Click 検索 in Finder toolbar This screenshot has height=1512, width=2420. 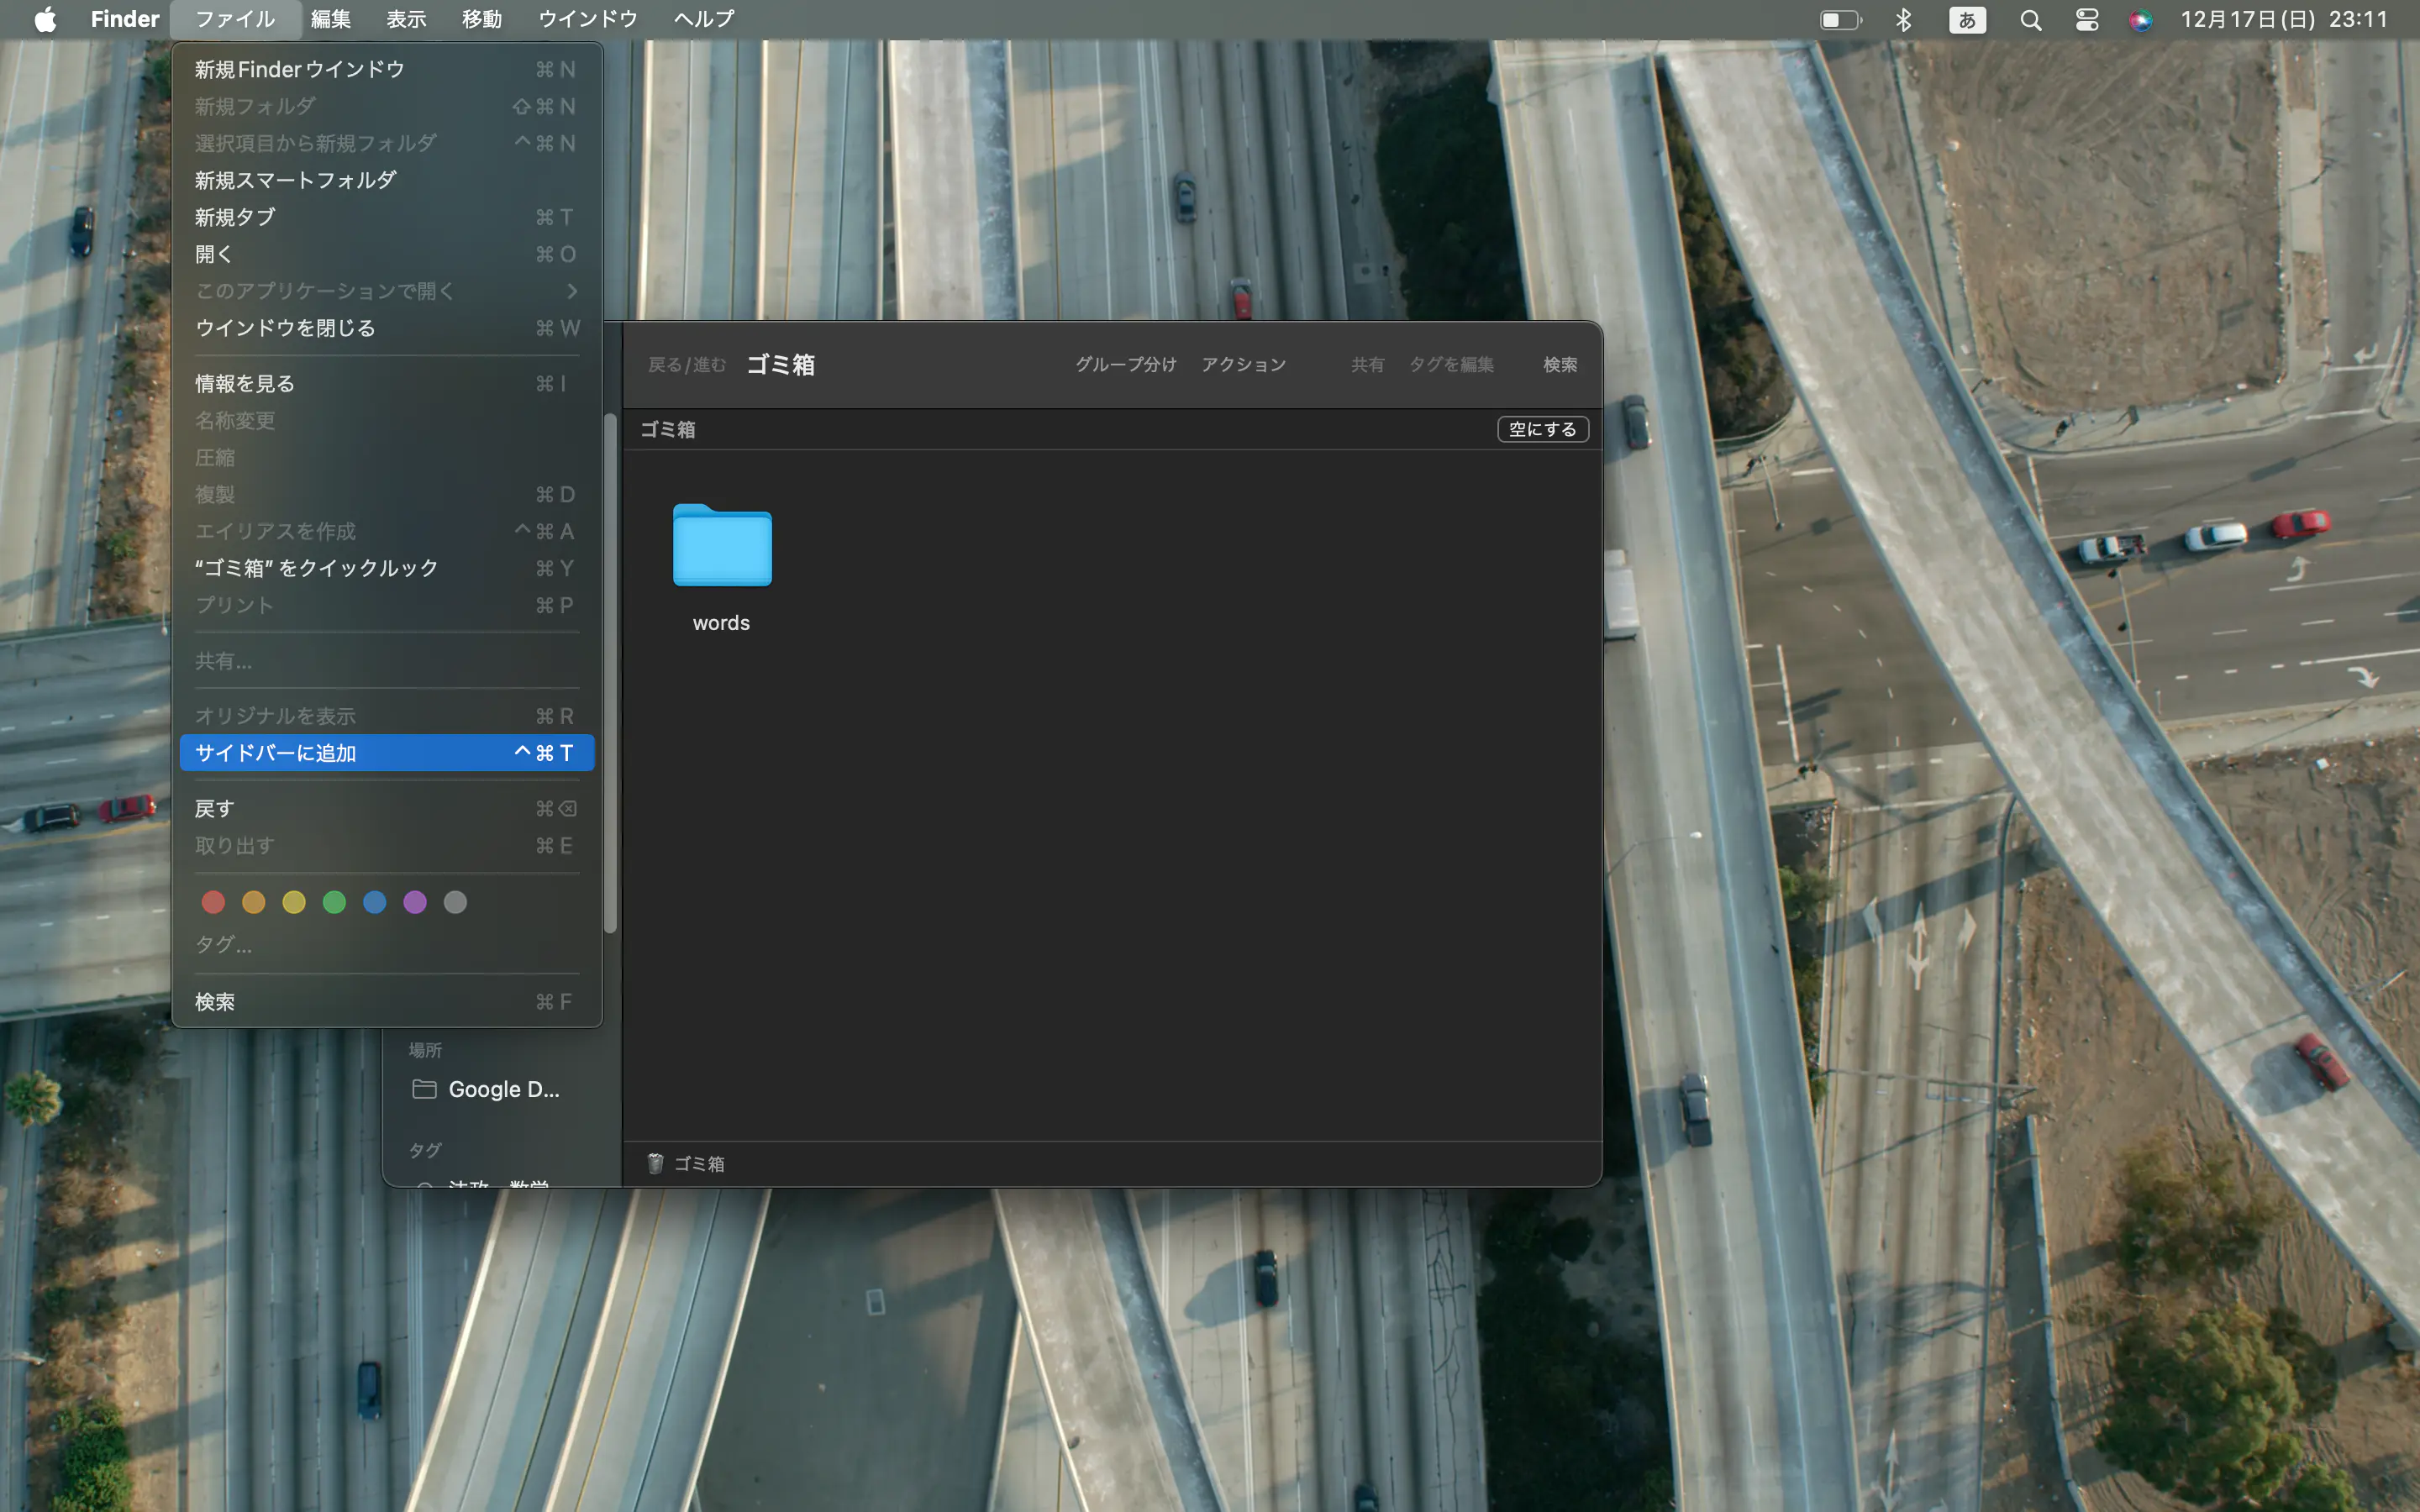pyautogui.click(x=1560, y=364)
